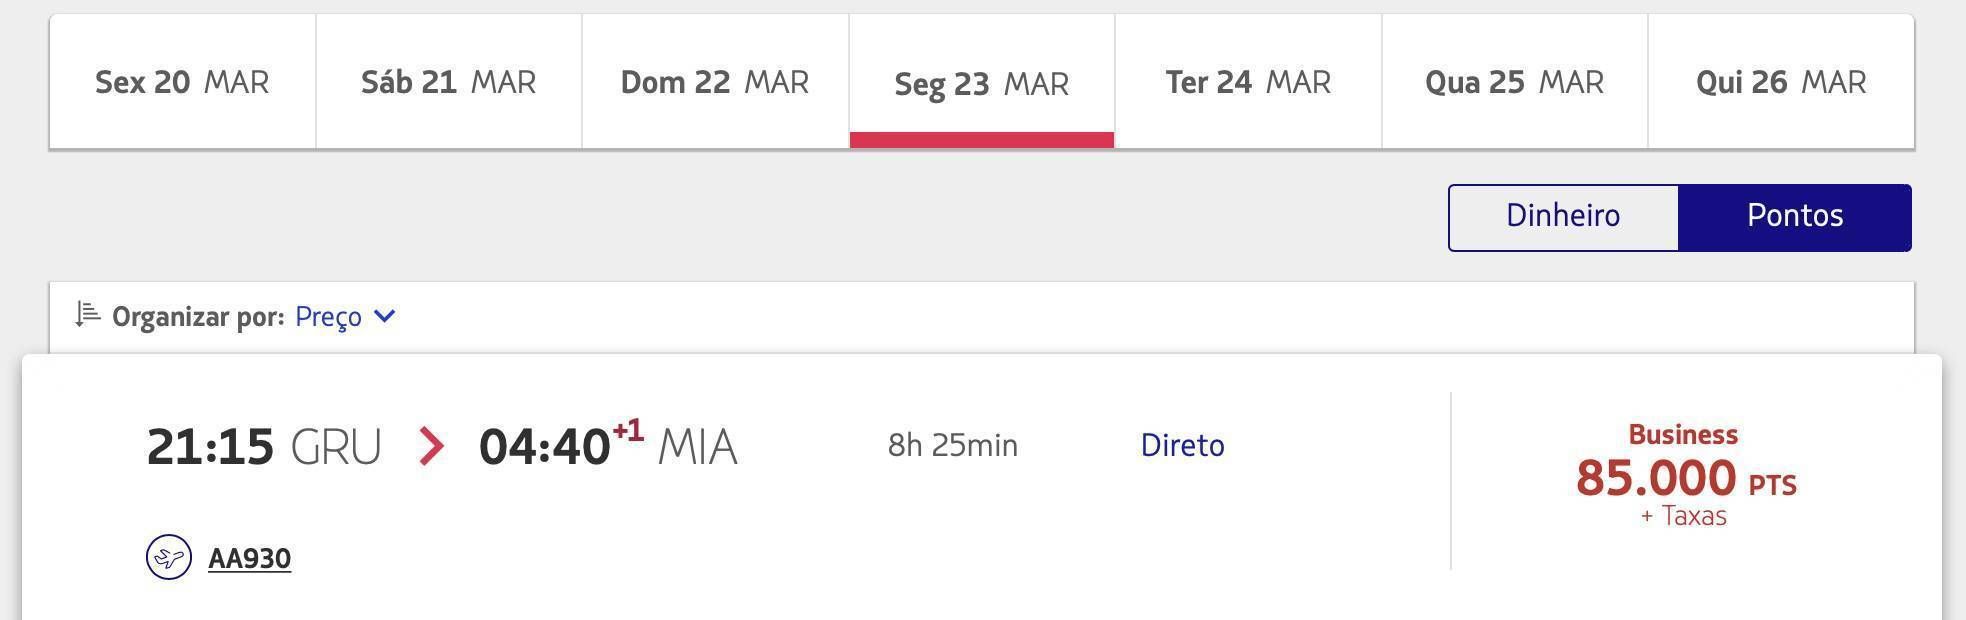Click the sort order icon

88,315
